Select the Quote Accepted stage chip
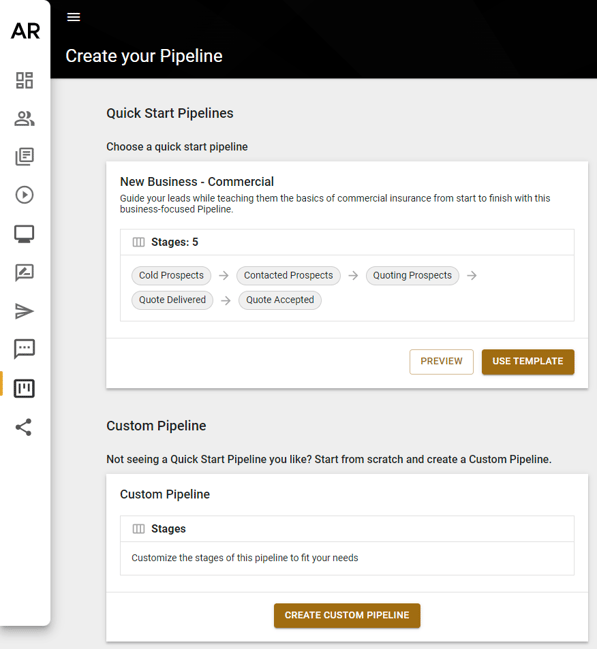 click(280, 300)
